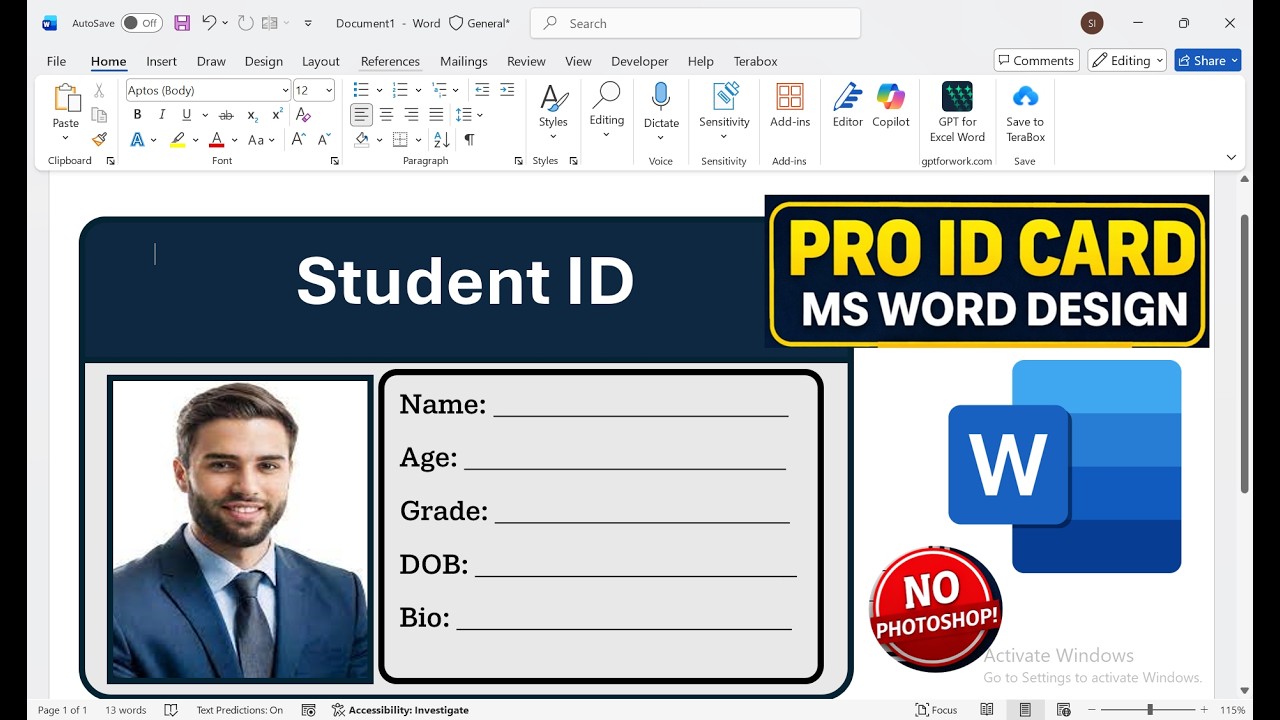Image resolution: width=1280 pixels, height=720 pixels.
Task: Click the Decrease Font Size icon
Action: tap(323, 140)
